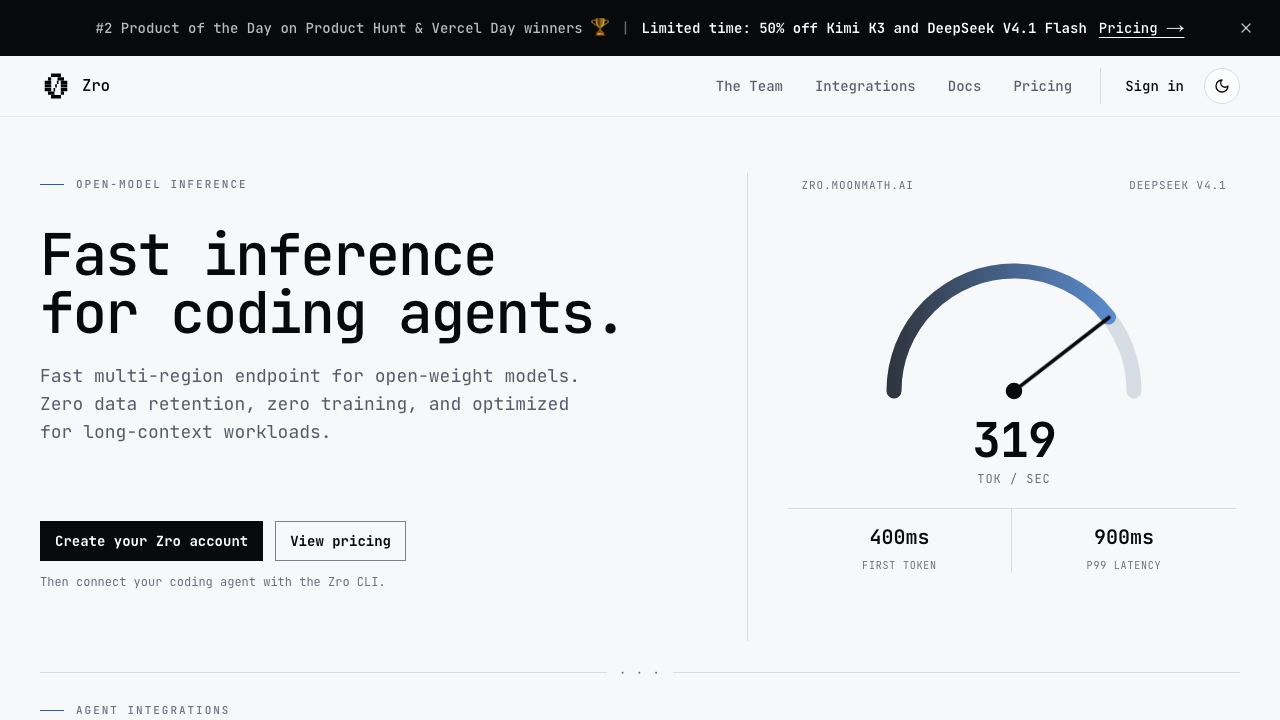Dismiss the announcement banner
The width and height of the screenshot is (1280, 720).
pos(1246,28)
